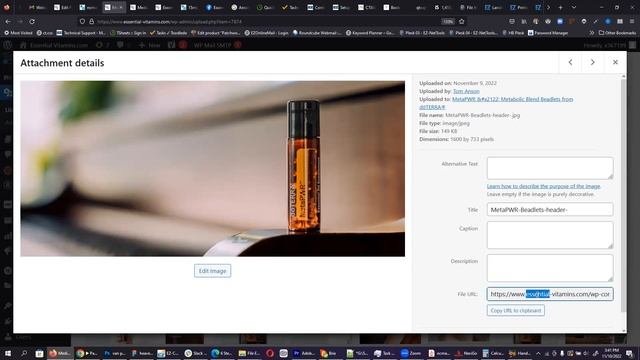
Task: Open Windows taskbar search
Action: (24, 353)
